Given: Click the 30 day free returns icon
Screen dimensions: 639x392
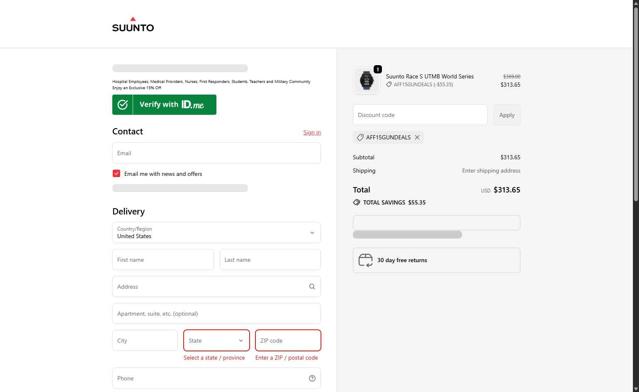Looking at the screenshot, I should [365, 260].
